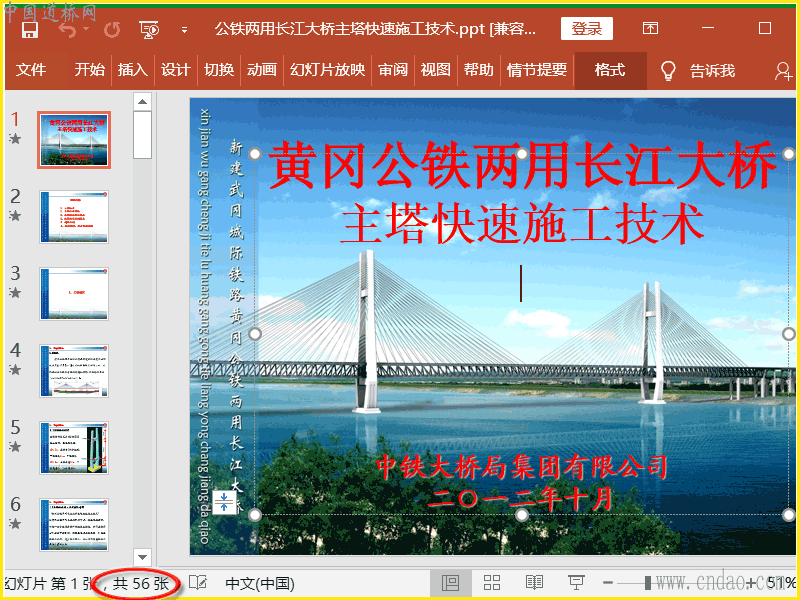Image resolution: width=800 pixels, height=600 pixels.
Task: Open the 情节提要 tab
Action: click(x=537, y=69)
